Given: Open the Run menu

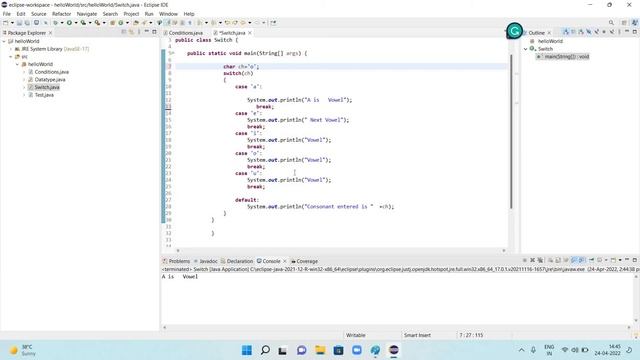Looking at the screenshot, I should (x=149, y=14).
